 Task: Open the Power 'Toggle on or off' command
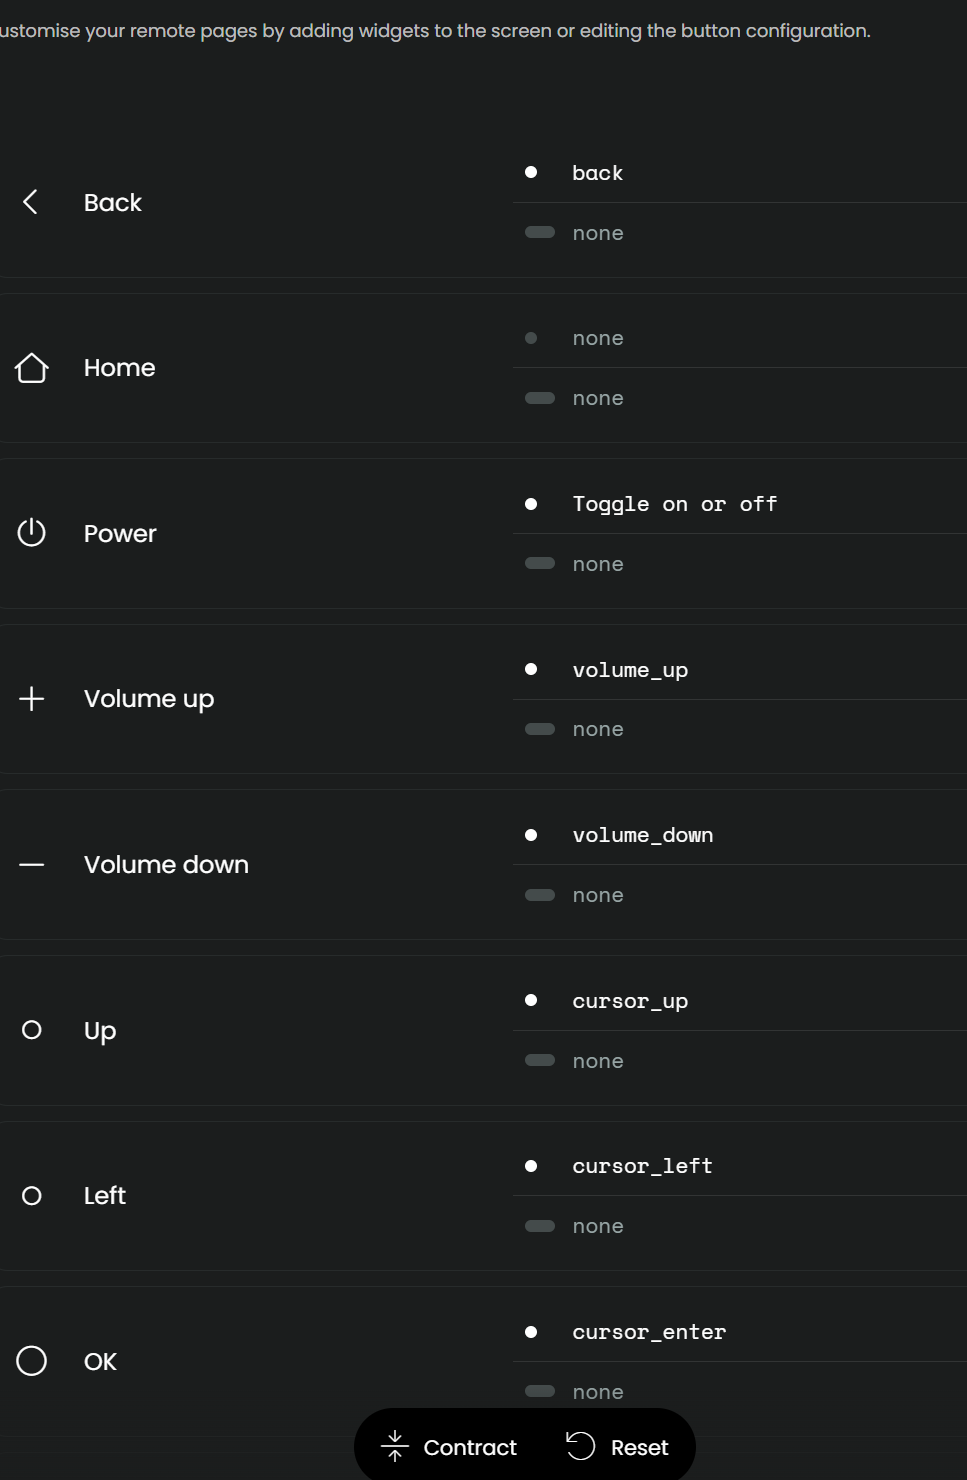coord(674,504)
